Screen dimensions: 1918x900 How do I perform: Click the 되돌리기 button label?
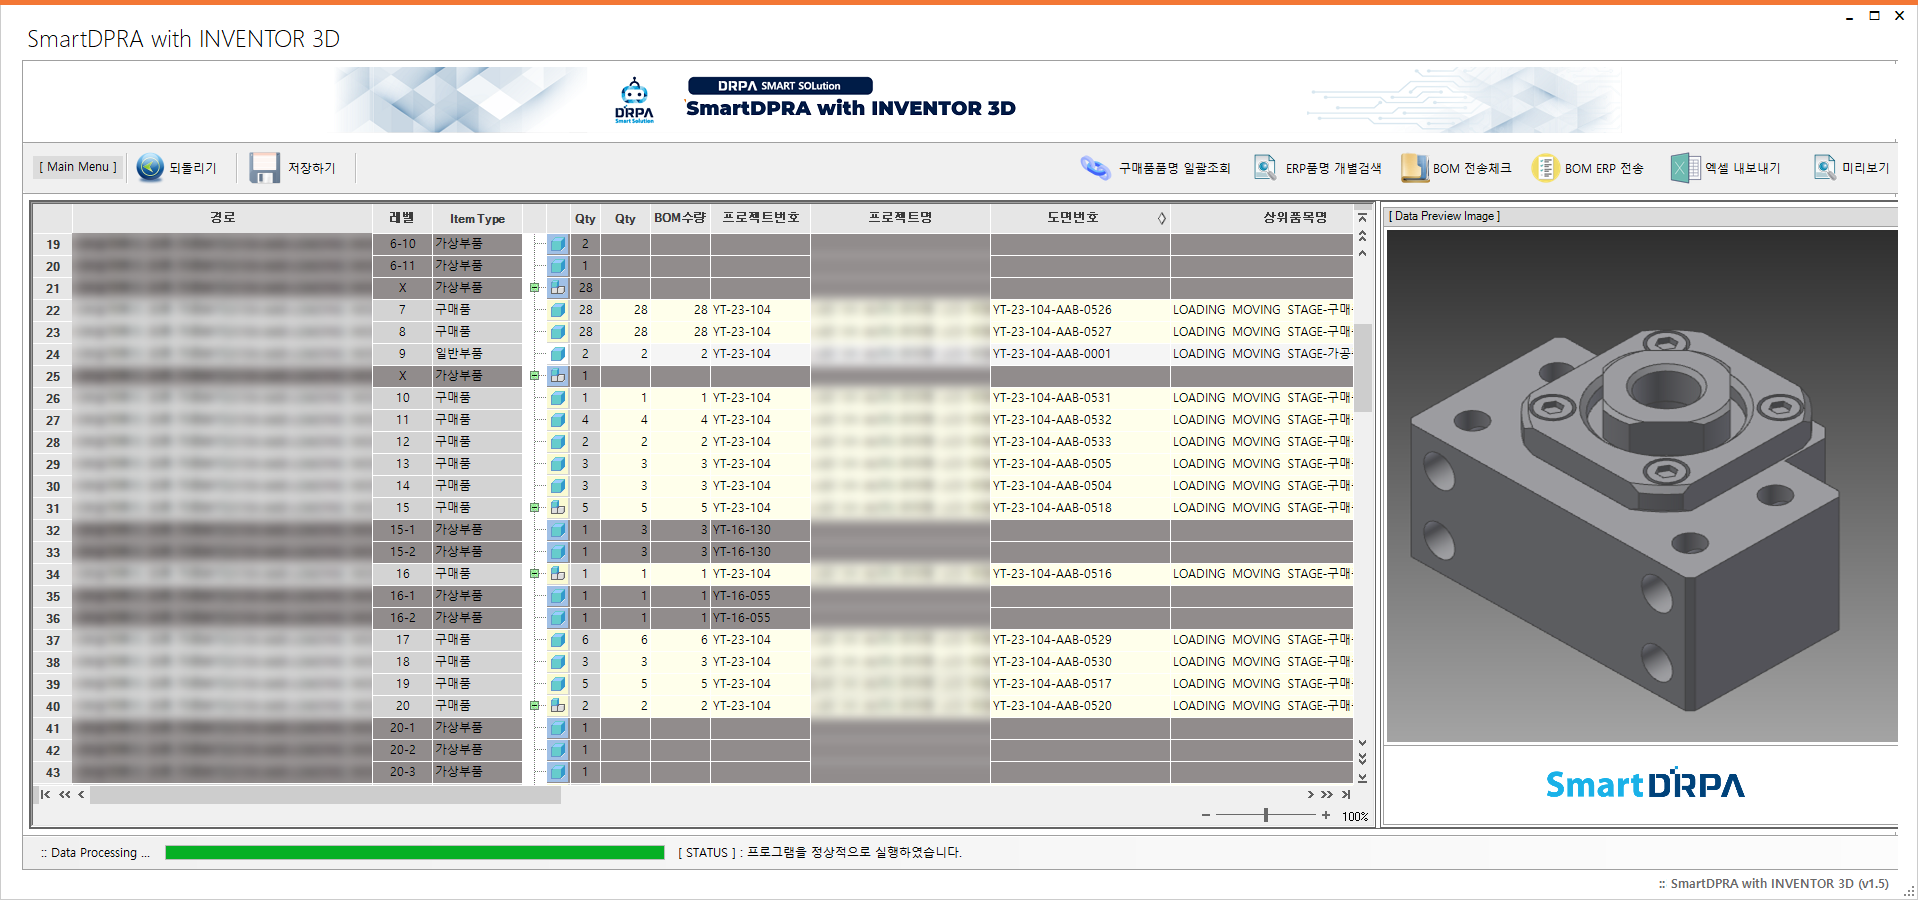[193, 168]
